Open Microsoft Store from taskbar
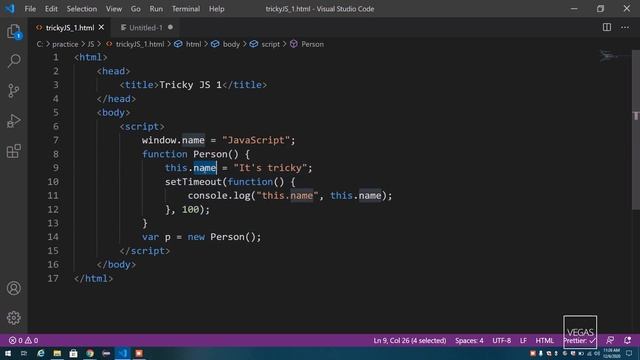Screen dimensions: 640x360 point(73,353)
